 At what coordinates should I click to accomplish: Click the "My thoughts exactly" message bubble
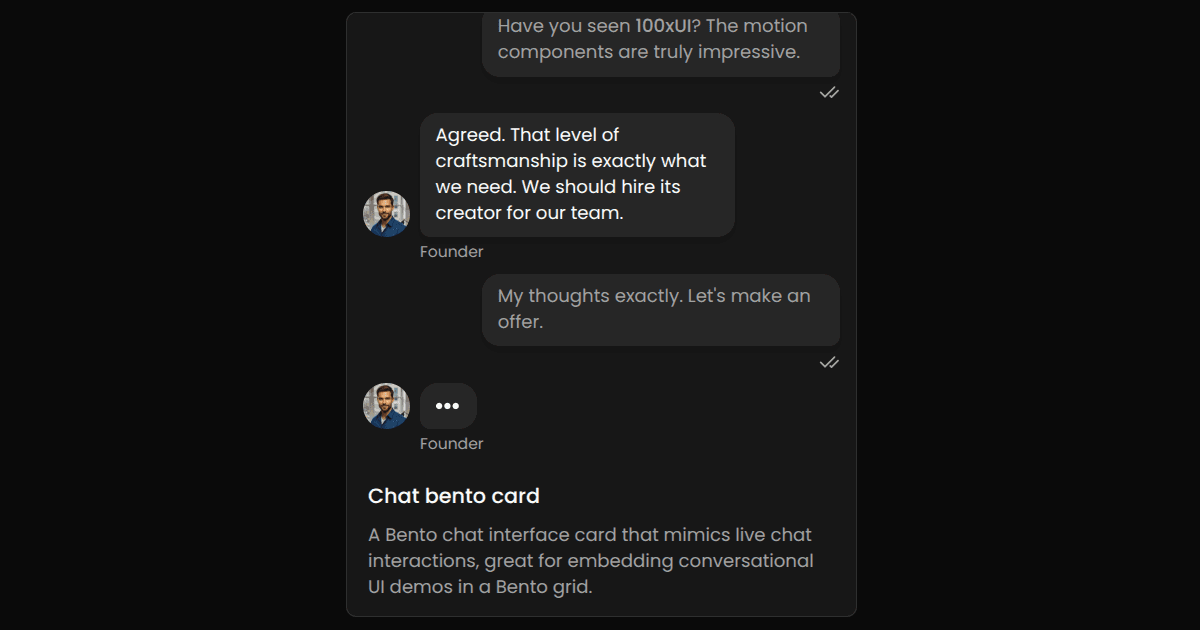coord(660,310)
